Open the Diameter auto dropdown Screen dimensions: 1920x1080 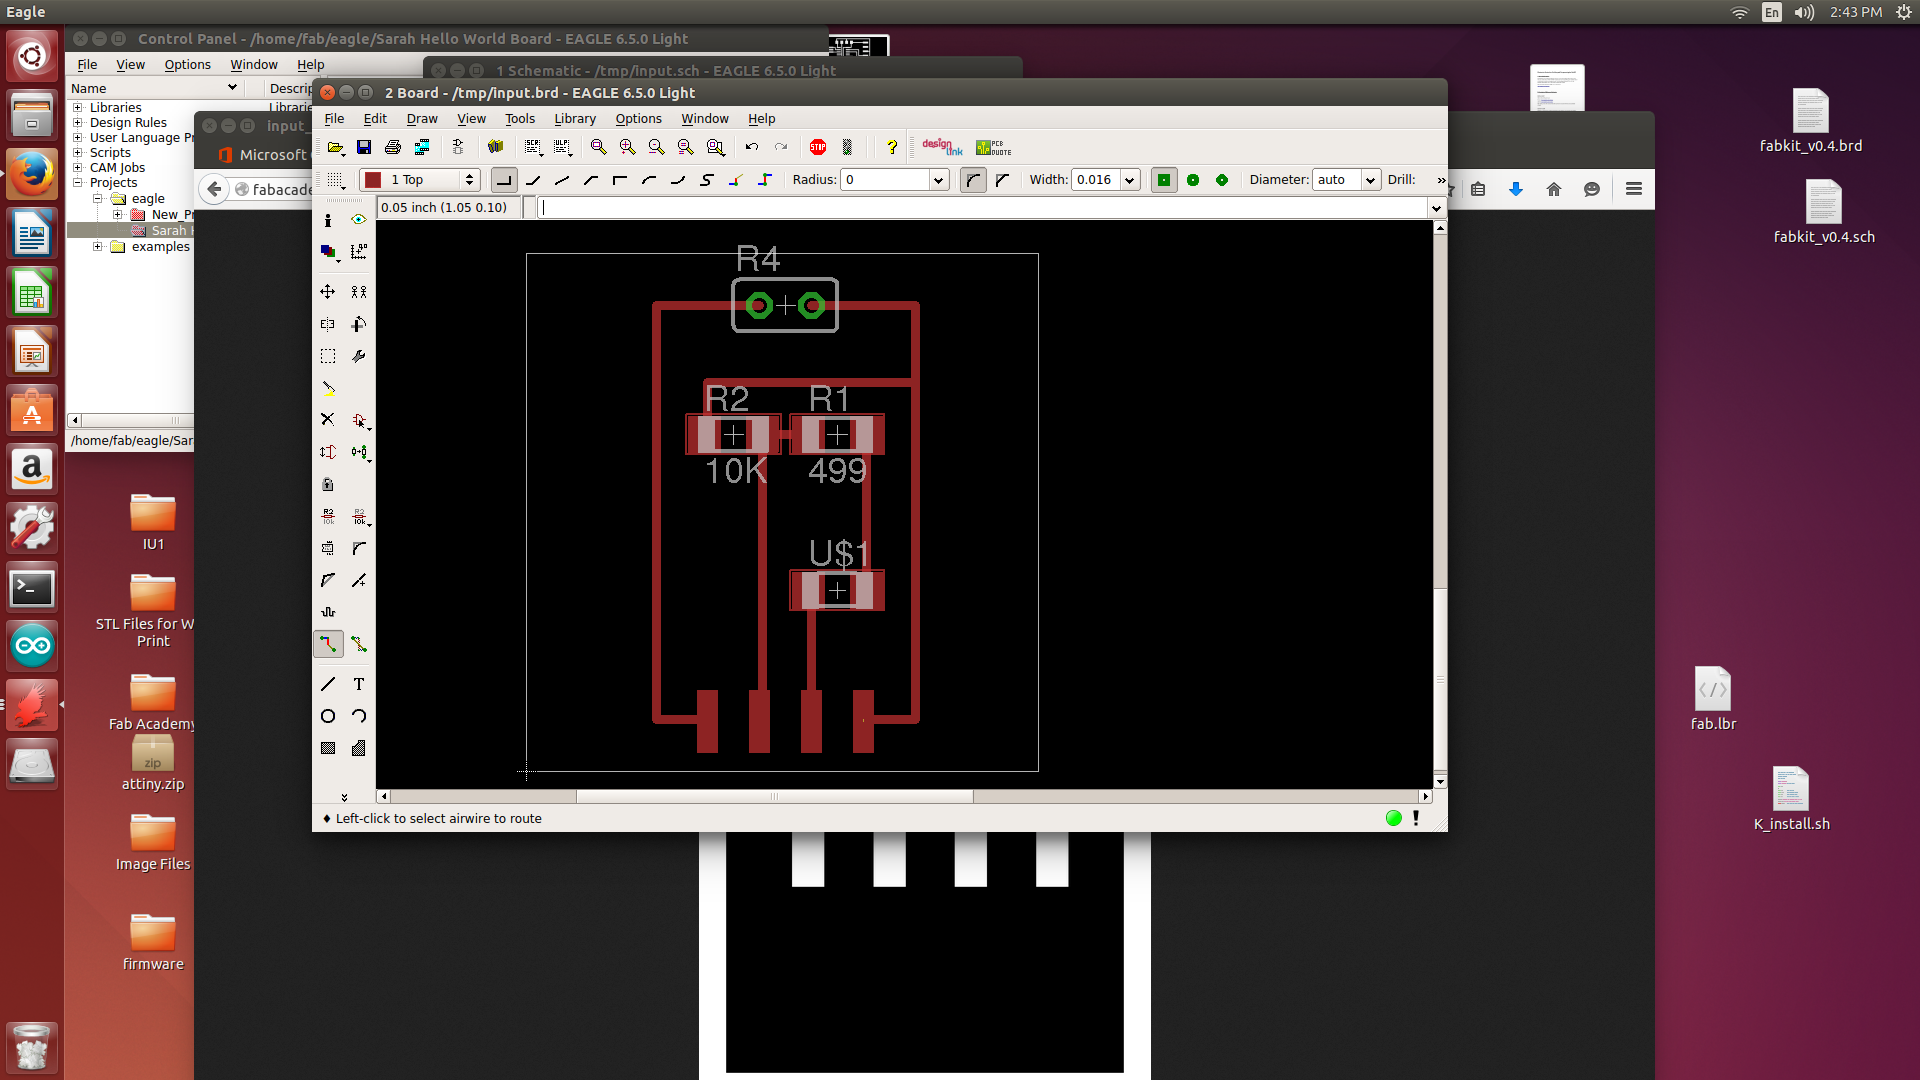point(1370,180)
